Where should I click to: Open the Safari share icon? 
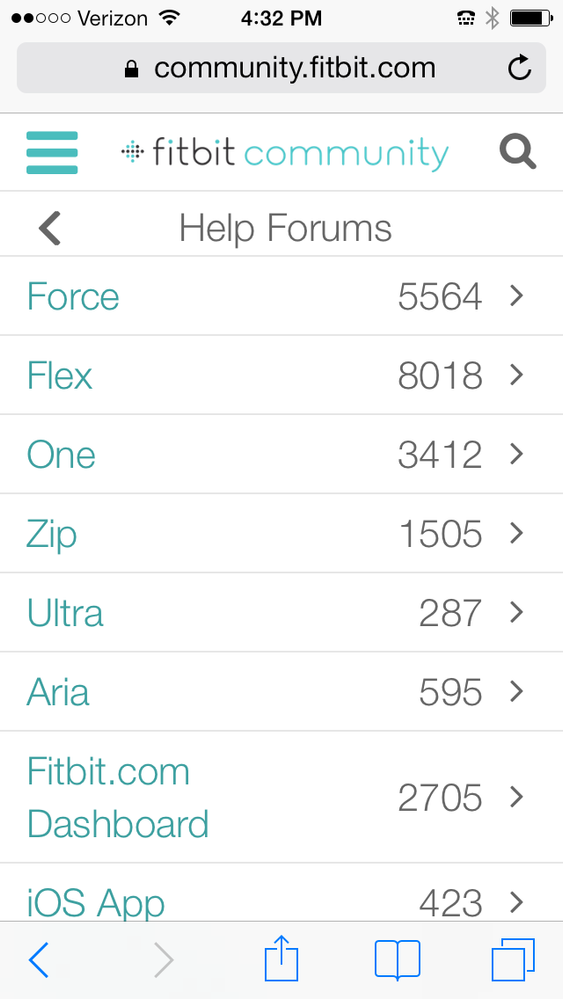[x=282, y=957]
